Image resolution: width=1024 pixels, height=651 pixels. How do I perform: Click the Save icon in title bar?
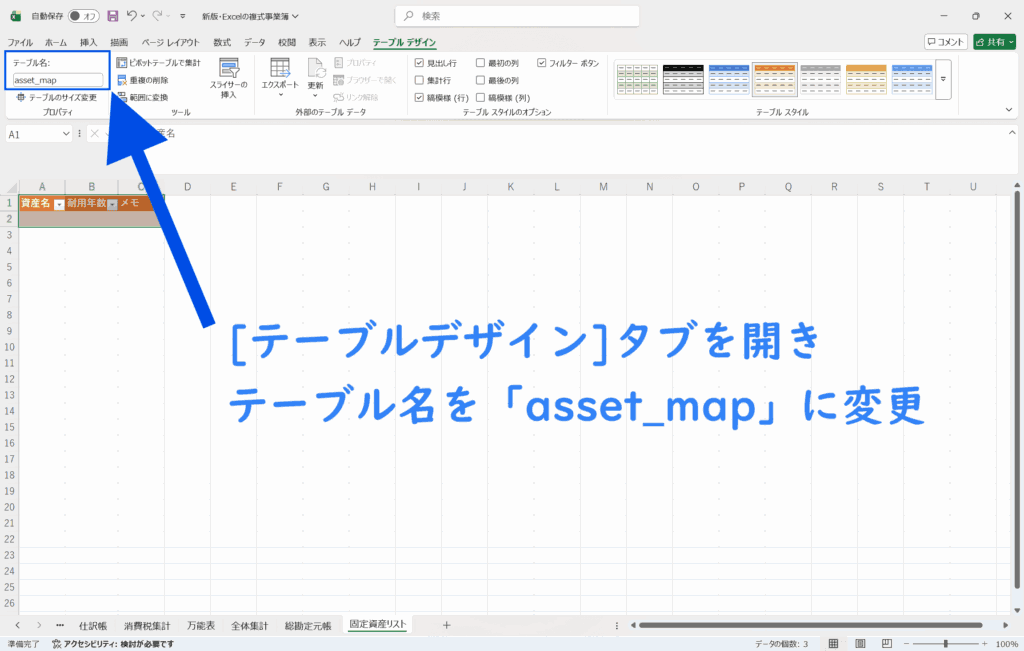click(112, 16)
